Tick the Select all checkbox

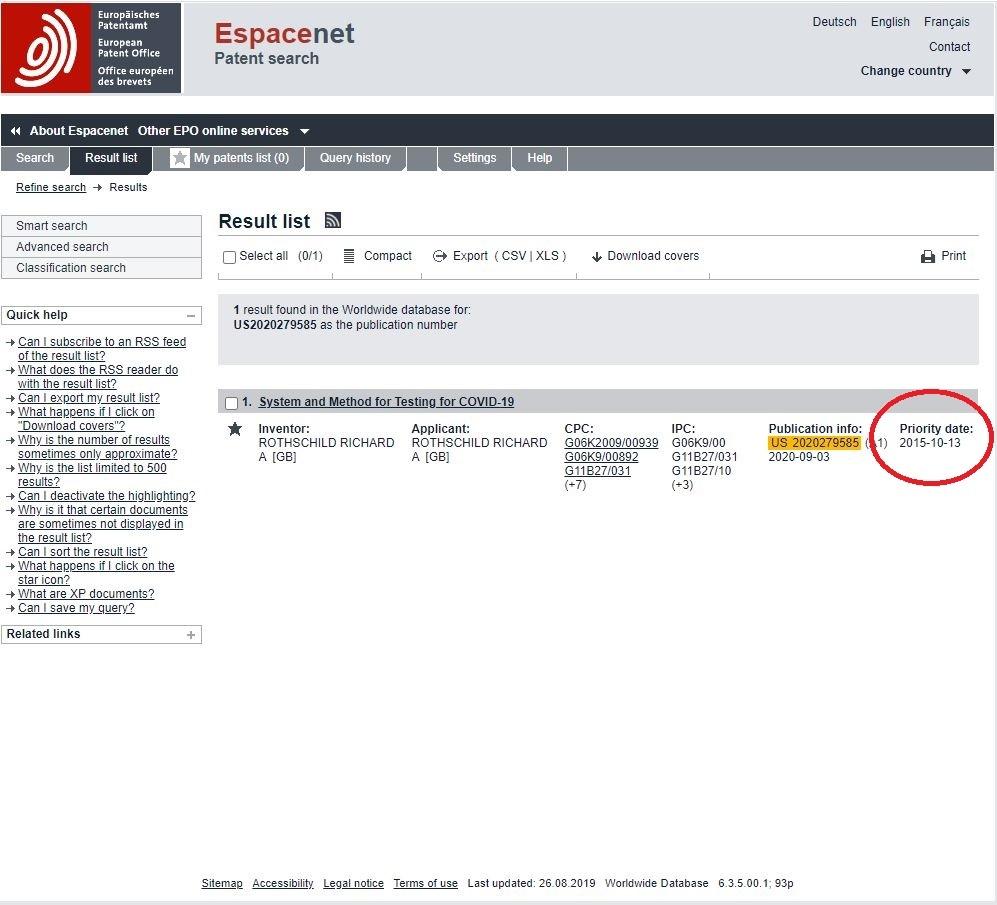[x=230, y=257]
